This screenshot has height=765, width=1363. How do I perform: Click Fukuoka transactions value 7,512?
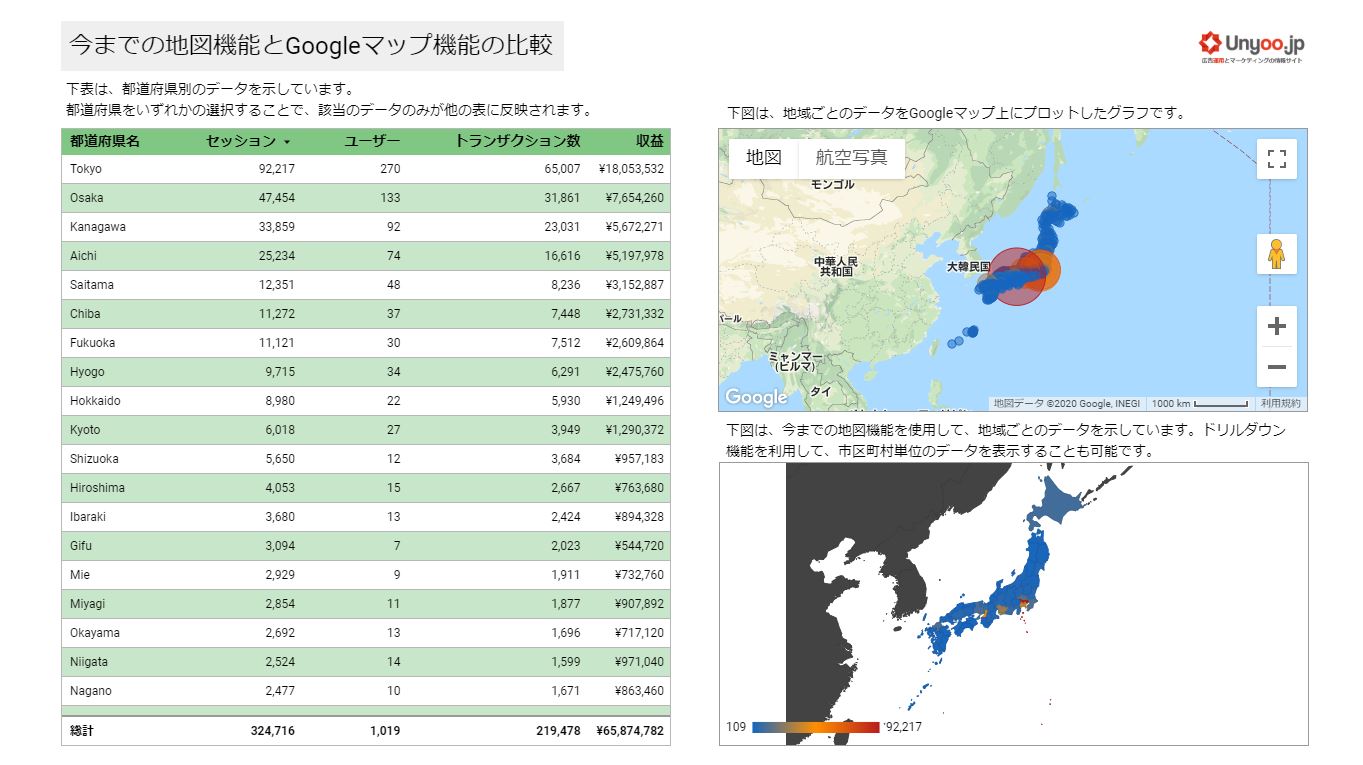point(565,343)
